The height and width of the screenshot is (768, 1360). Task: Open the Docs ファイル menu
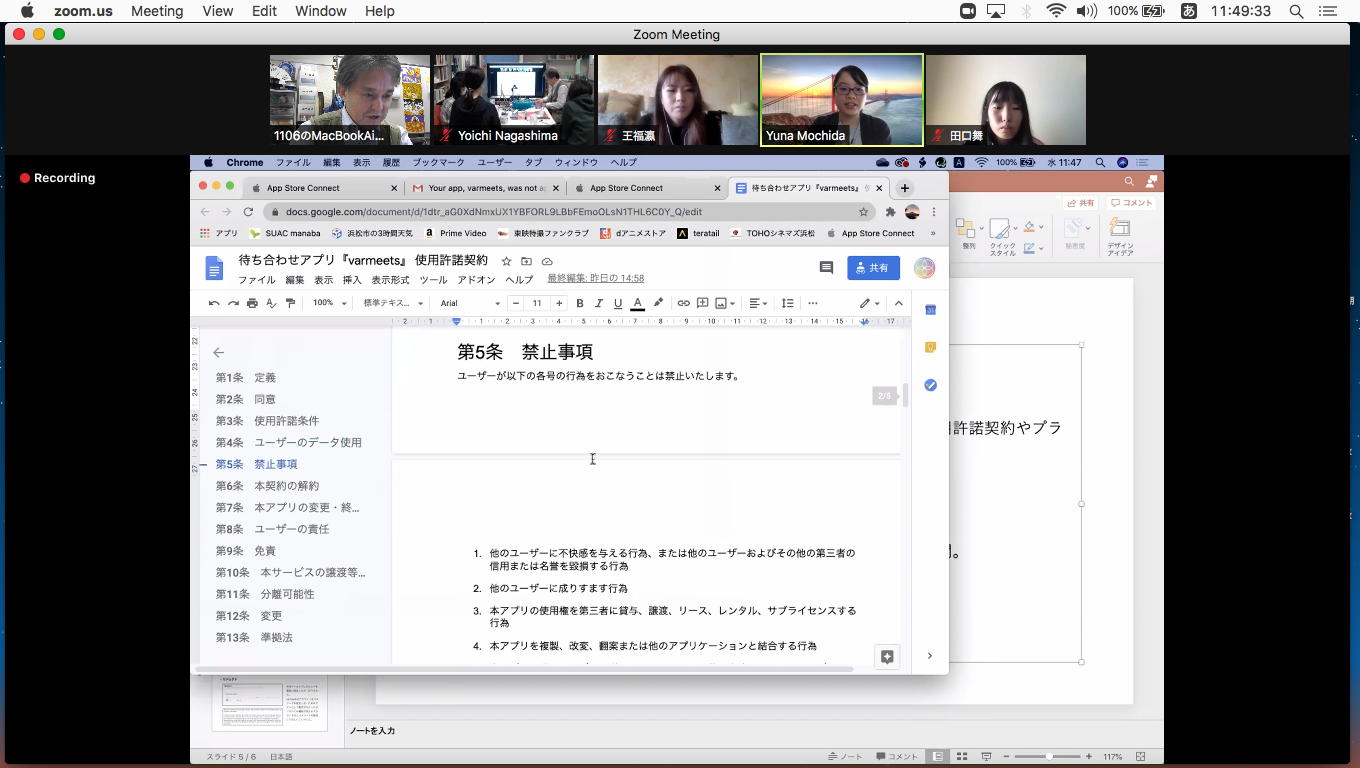[257, 280]
